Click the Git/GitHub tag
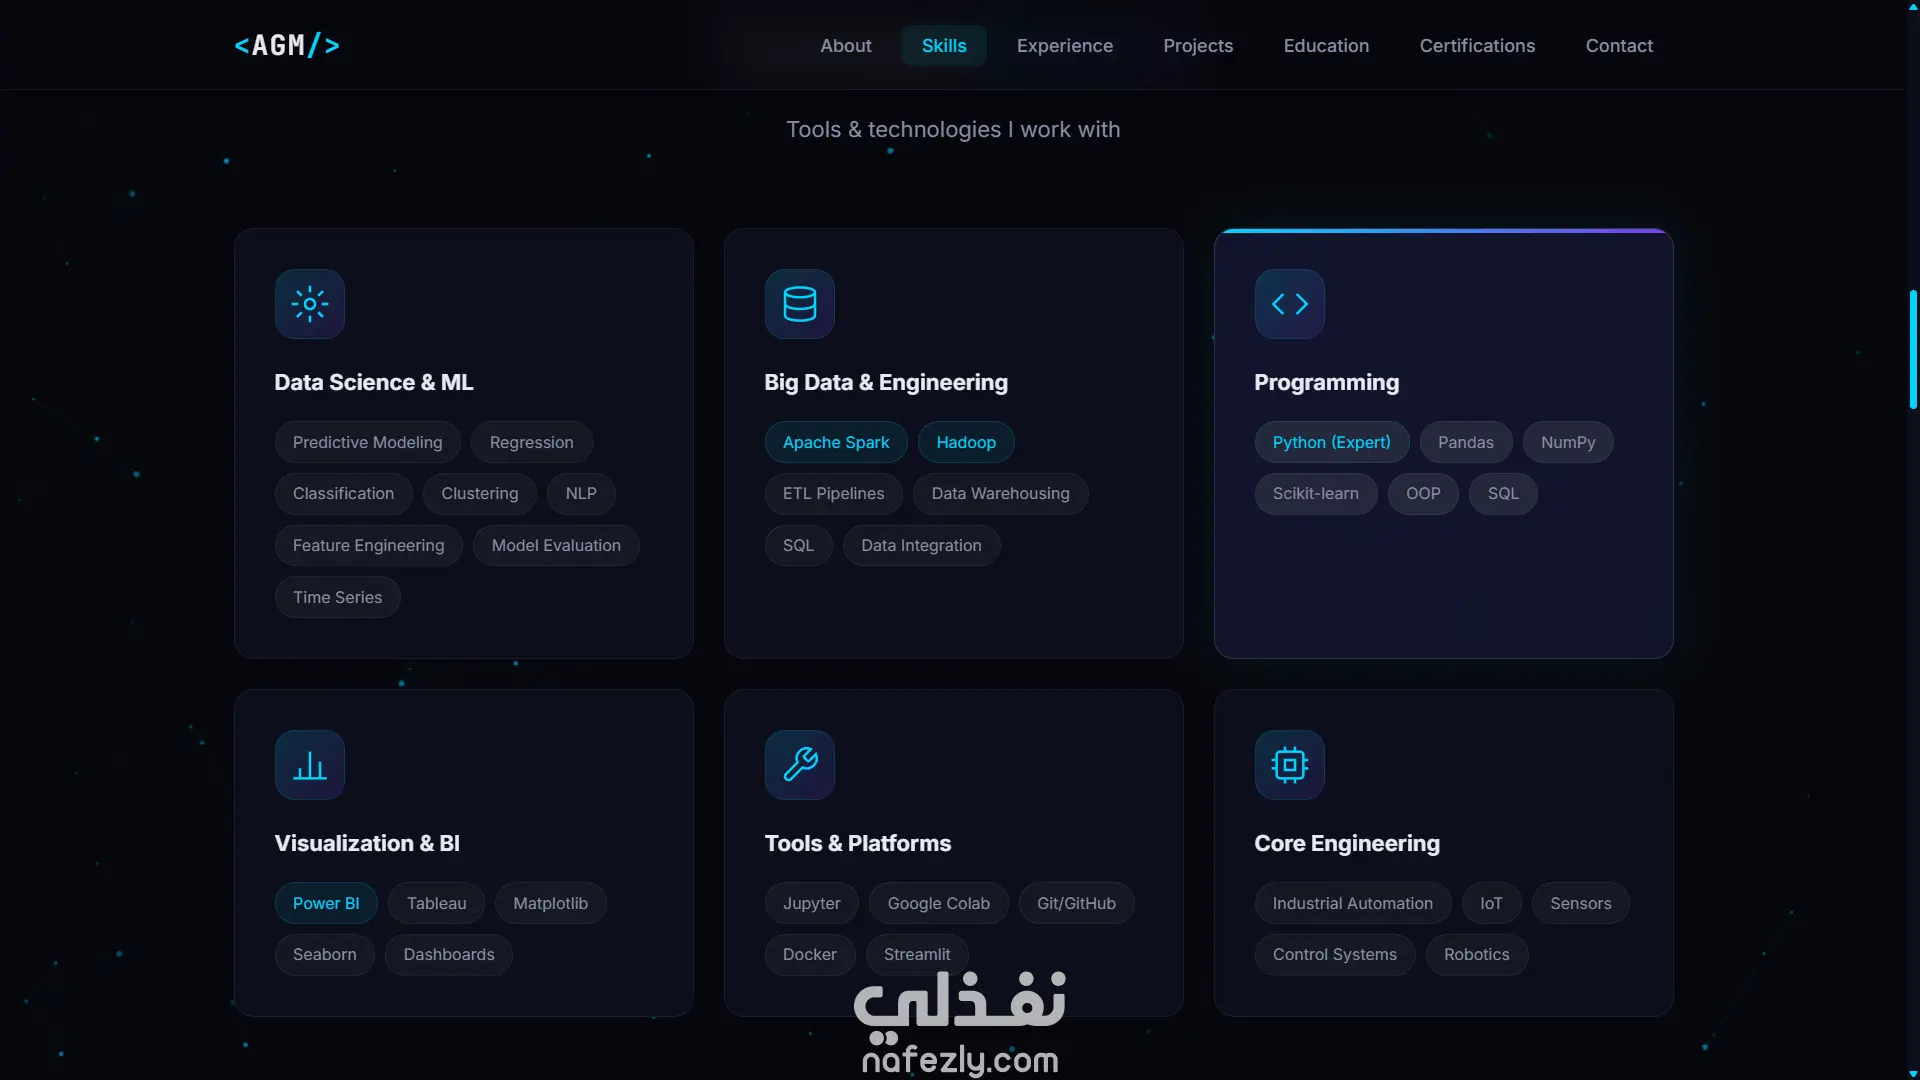The image size is (1920, 1080). pos(1075,903)
